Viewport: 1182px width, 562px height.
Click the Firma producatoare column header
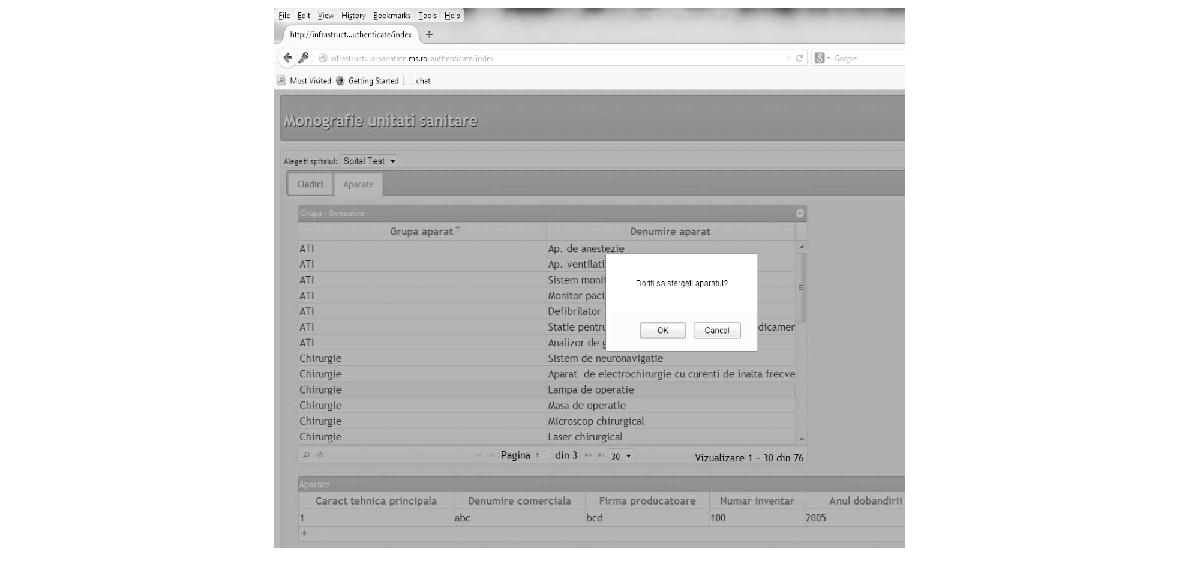coord(647,501)
